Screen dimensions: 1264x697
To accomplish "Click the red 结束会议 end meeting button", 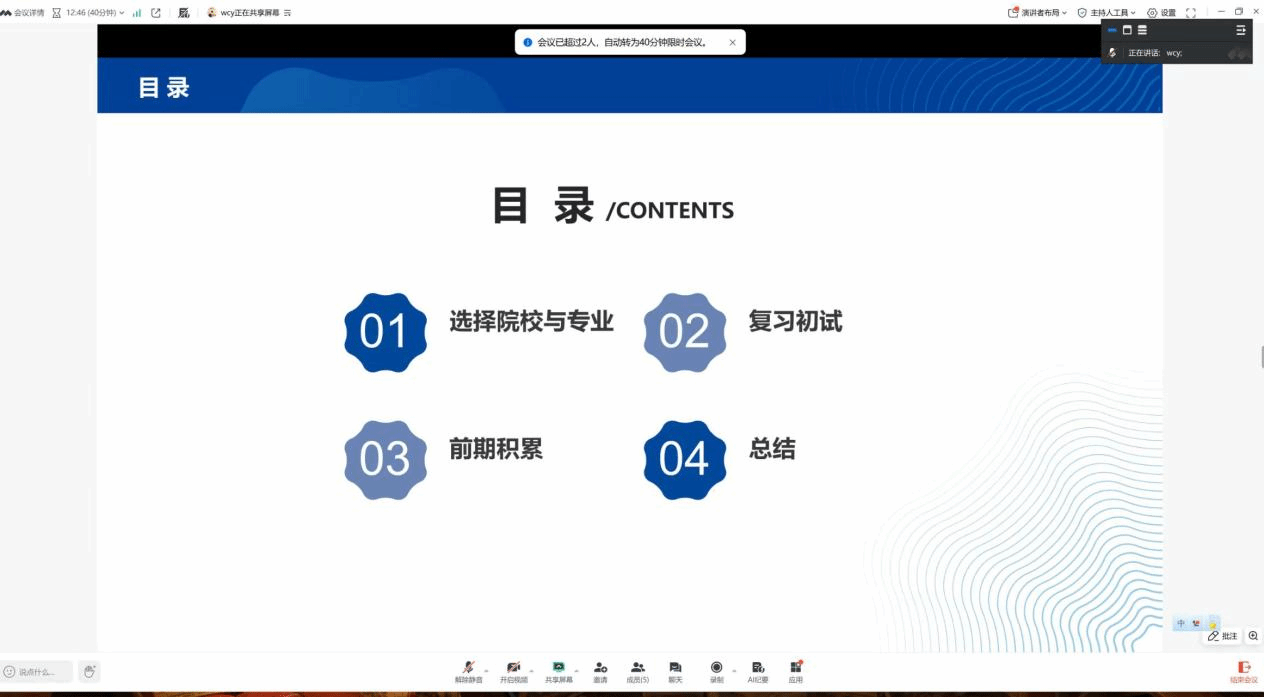I will (1244, 671).
